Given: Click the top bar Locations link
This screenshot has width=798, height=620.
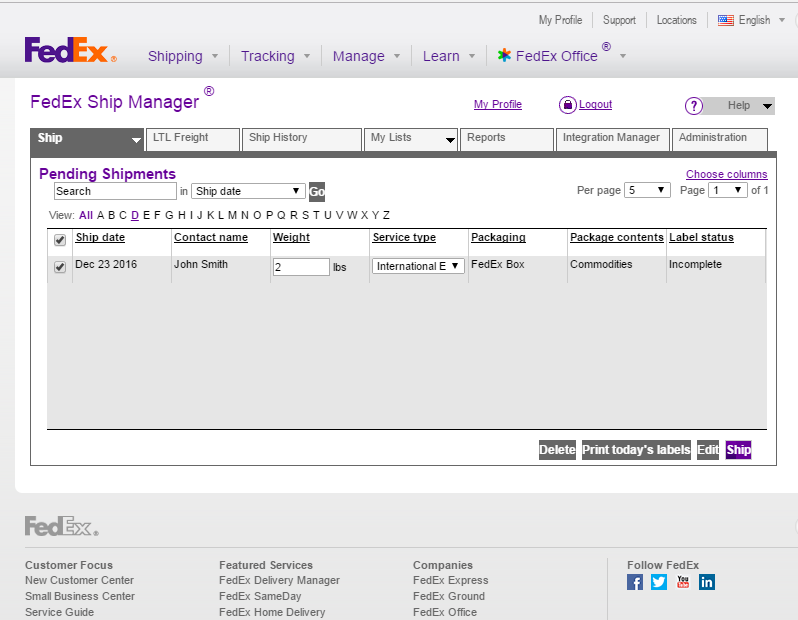Looking at the screenshot, I should [x=676, y=20].
